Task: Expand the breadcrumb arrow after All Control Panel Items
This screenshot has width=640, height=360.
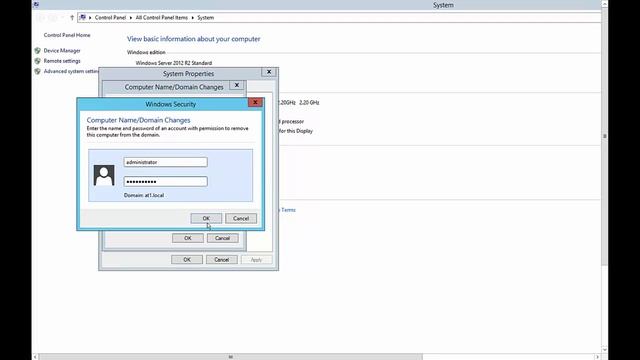Action: coord(193,18)
